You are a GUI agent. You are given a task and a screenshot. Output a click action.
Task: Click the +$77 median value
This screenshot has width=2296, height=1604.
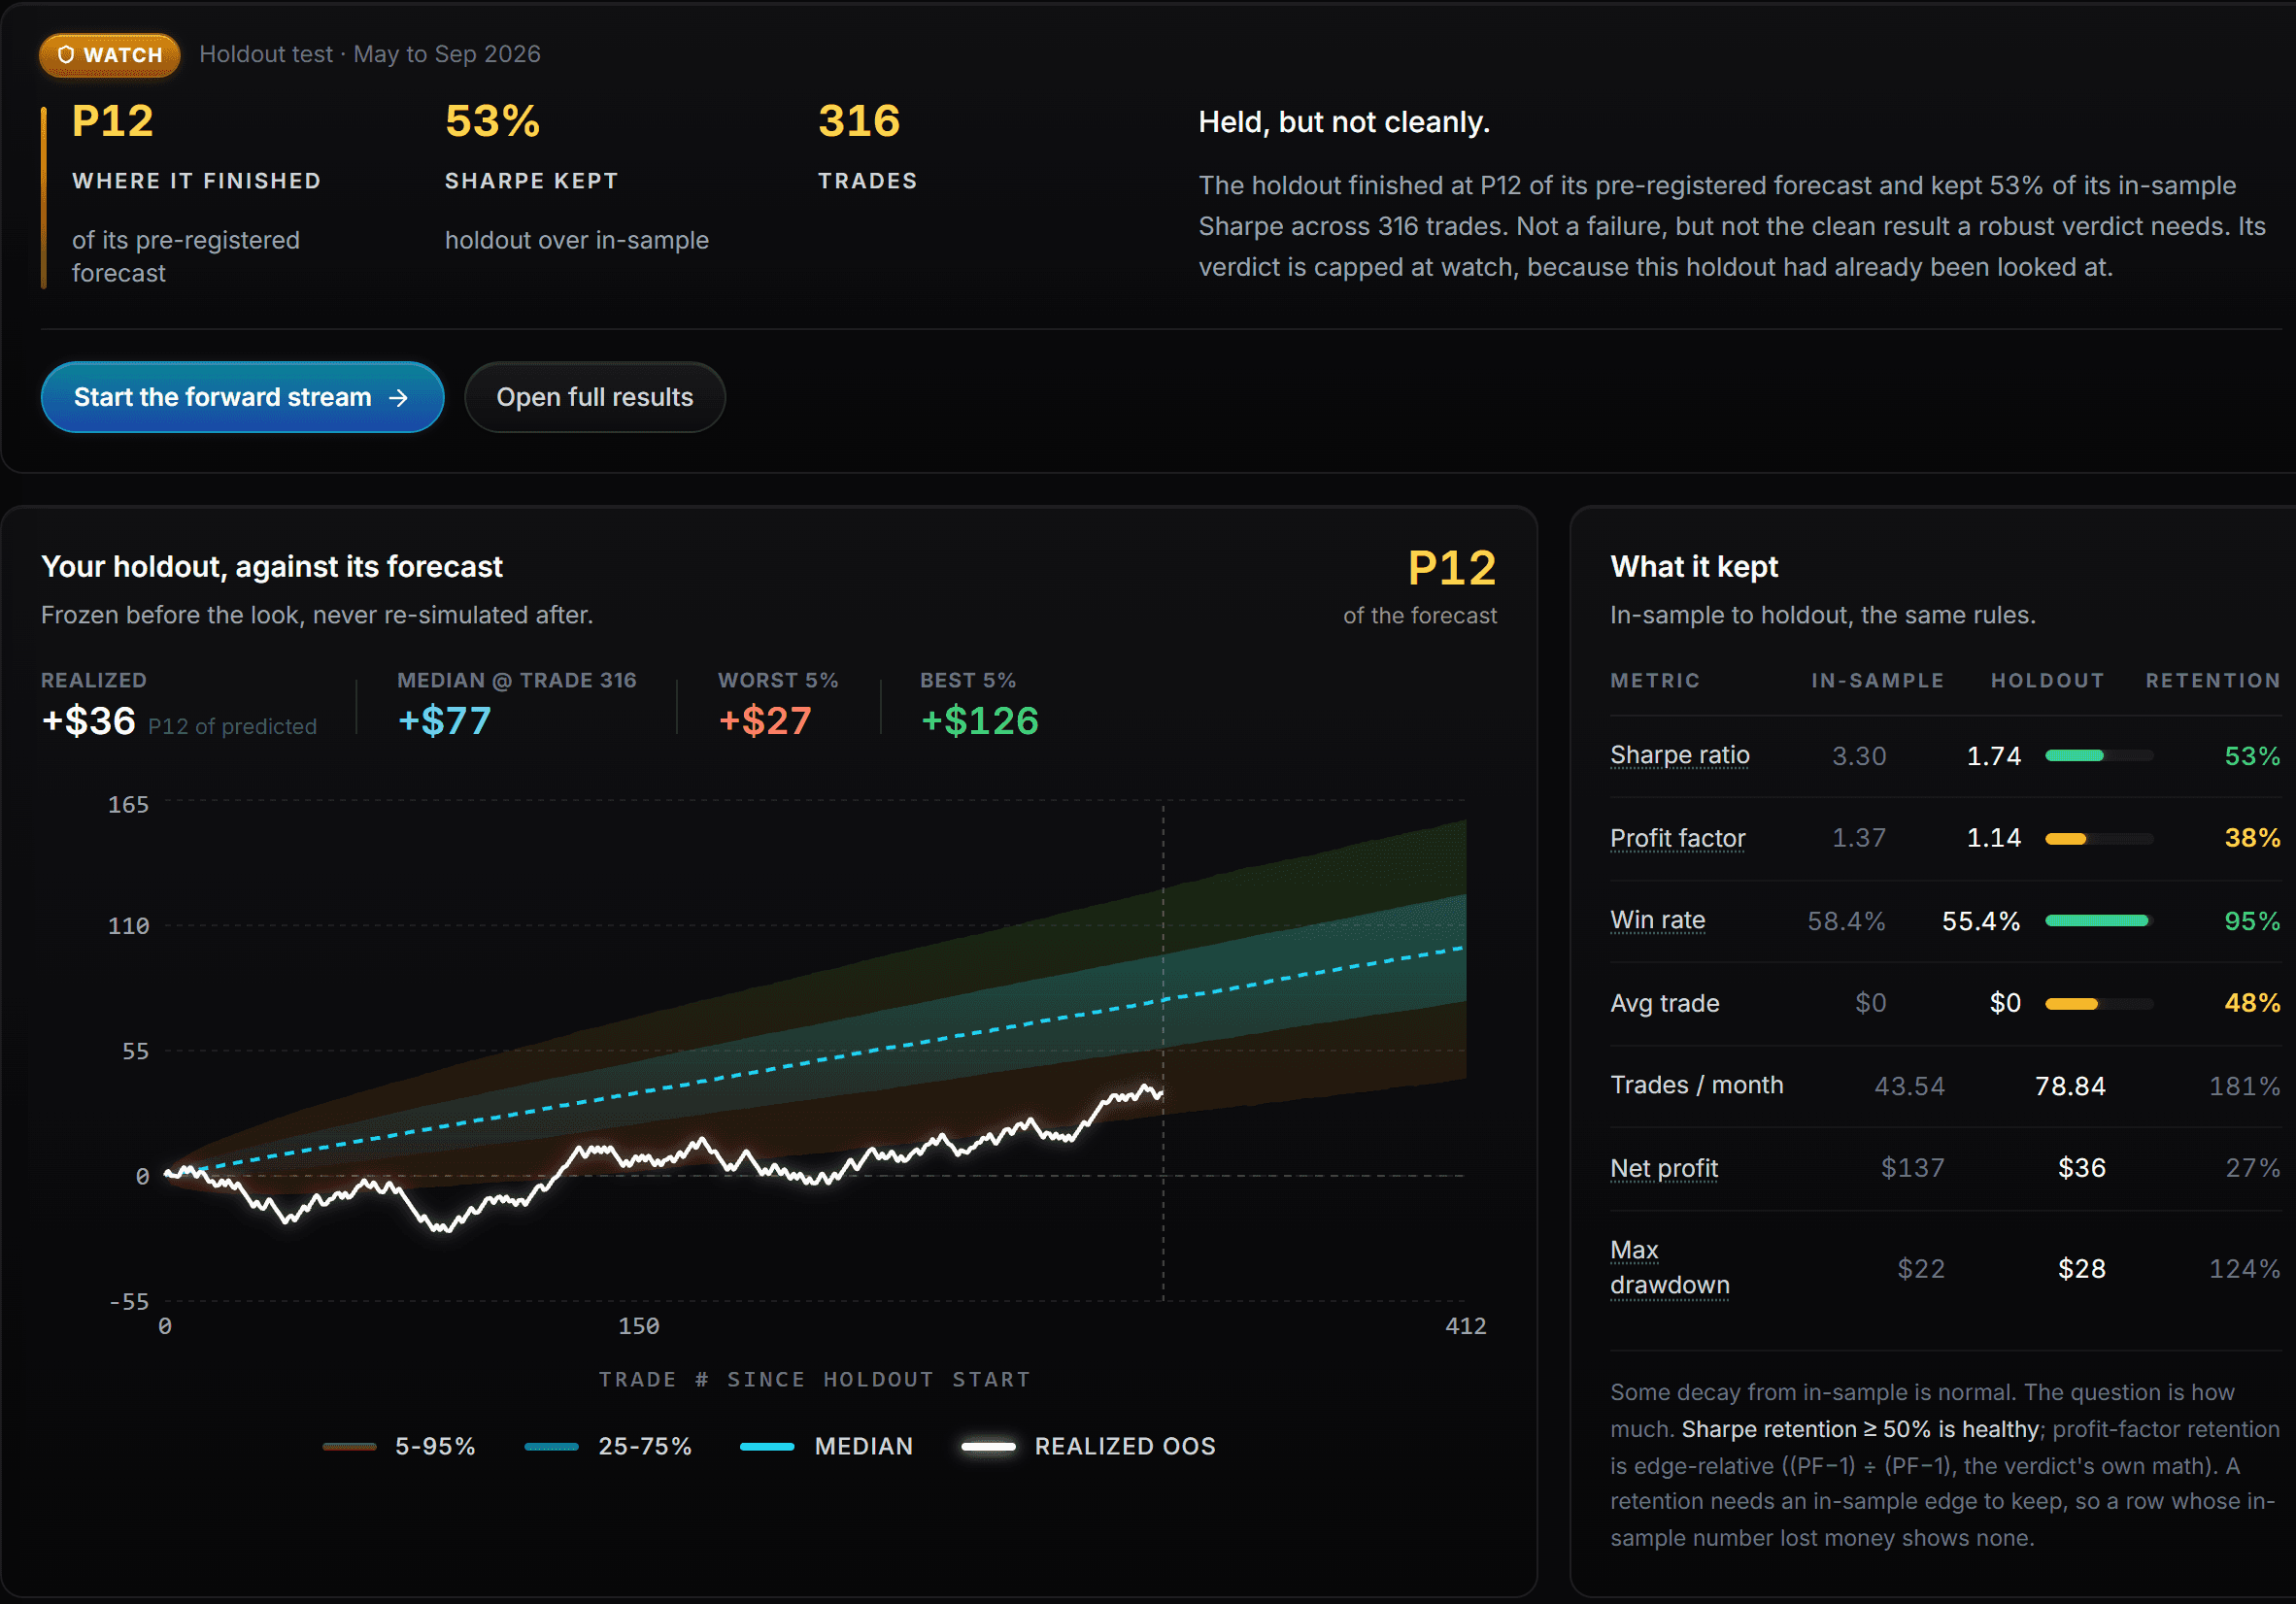444,721
